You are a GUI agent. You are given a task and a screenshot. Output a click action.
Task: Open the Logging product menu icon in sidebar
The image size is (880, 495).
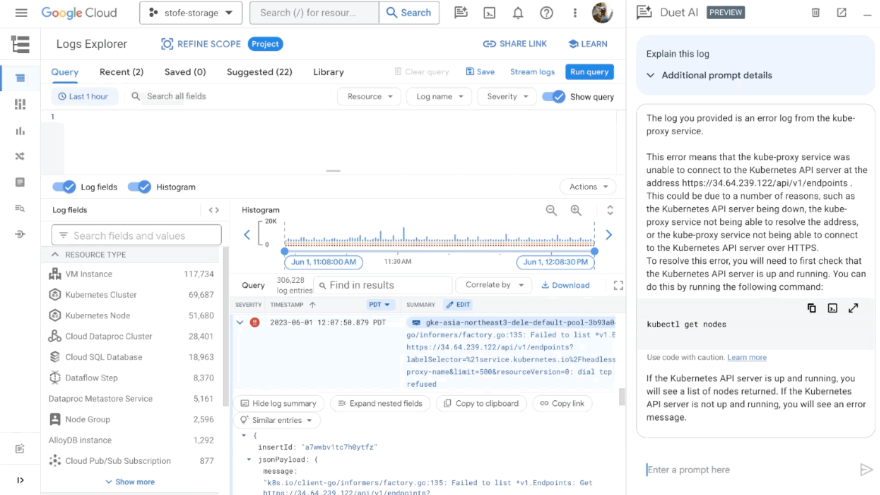(20, 44)
